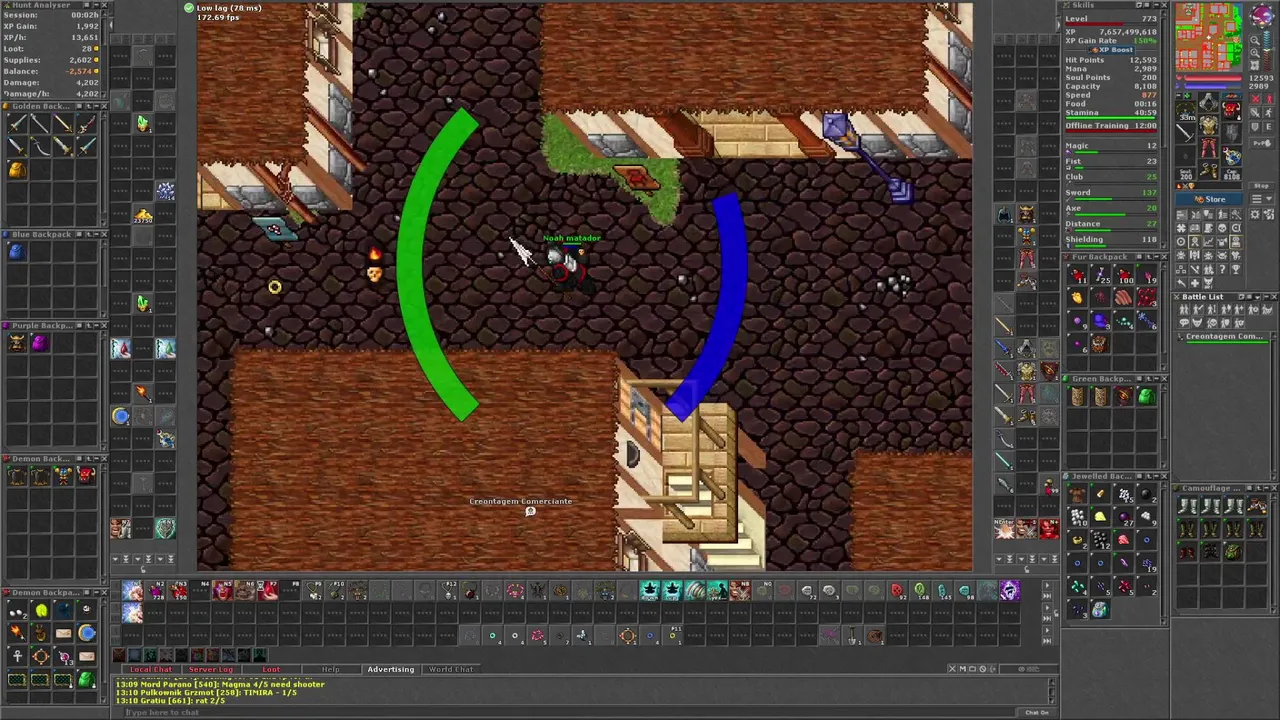Click the trophy control button
Viewport: 1280px width, 720px height.
click(x=1236, y=269)
